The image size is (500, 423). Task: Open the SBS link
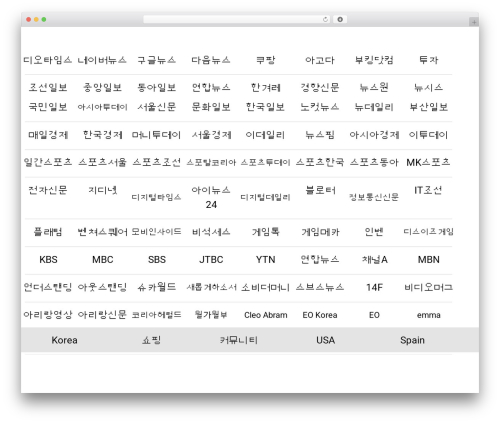coord(157,260)
